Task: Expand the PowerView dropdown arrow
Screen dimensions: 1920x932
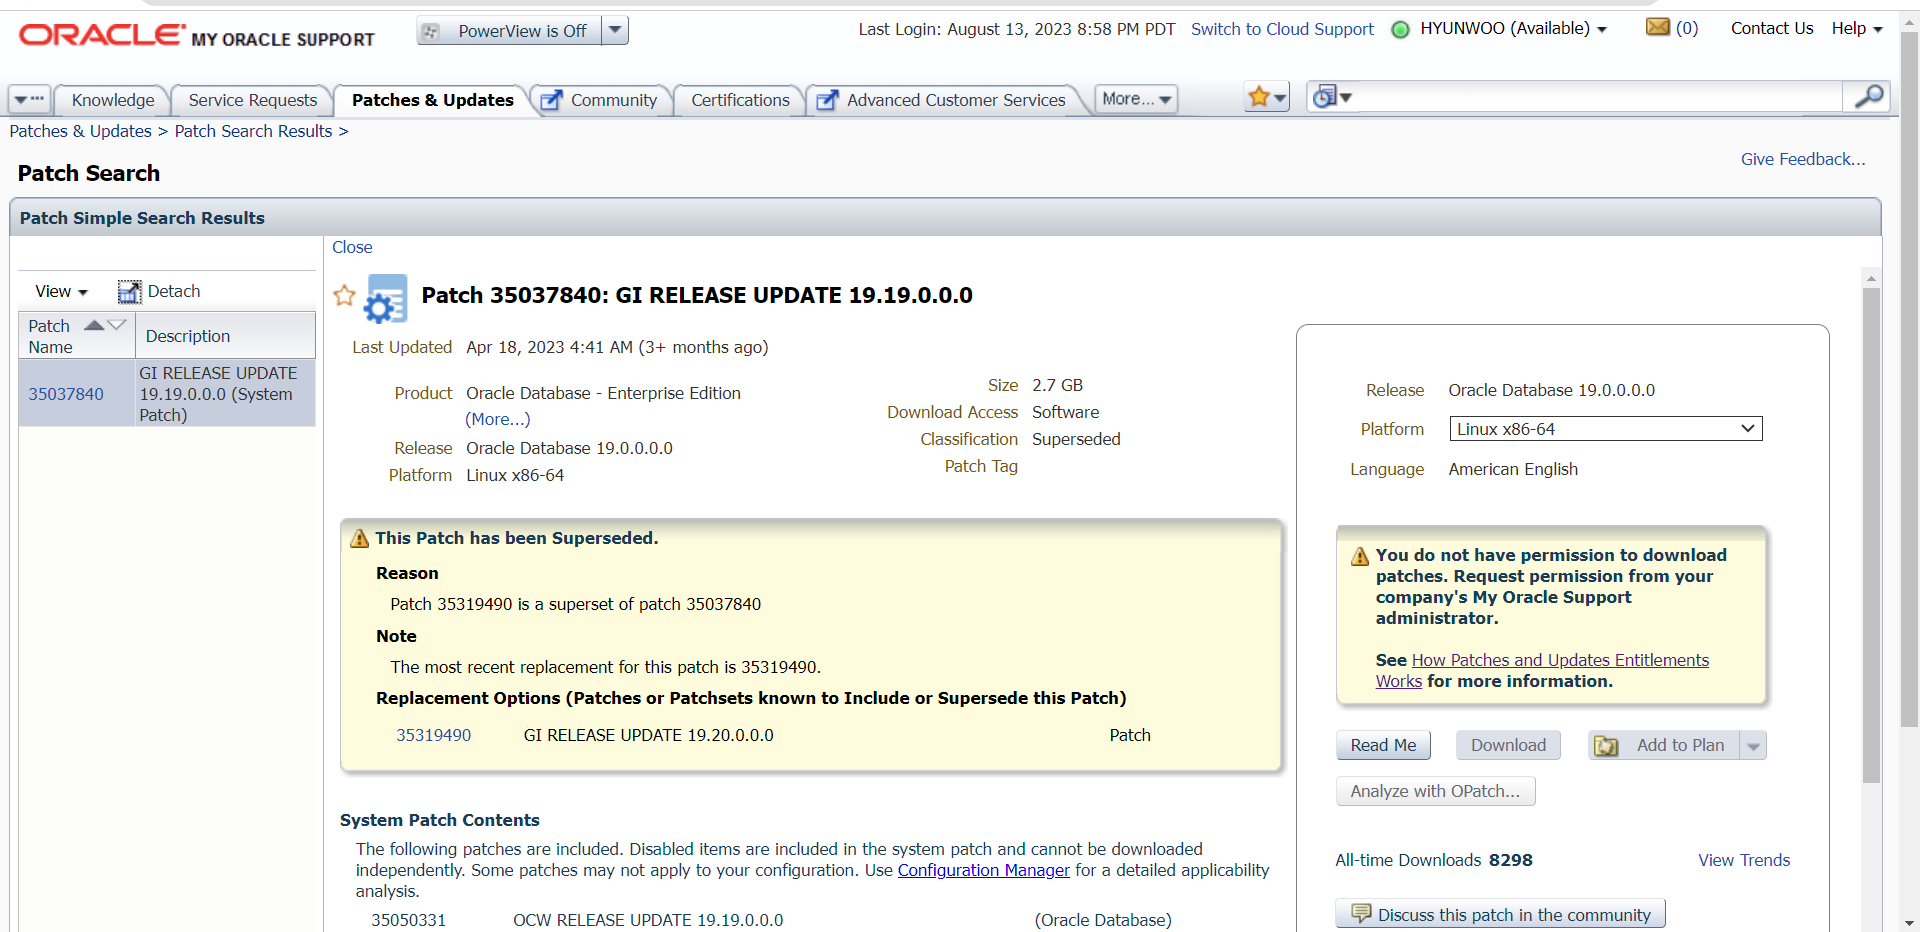Action: pyautogui.click(x=616, y=31)
